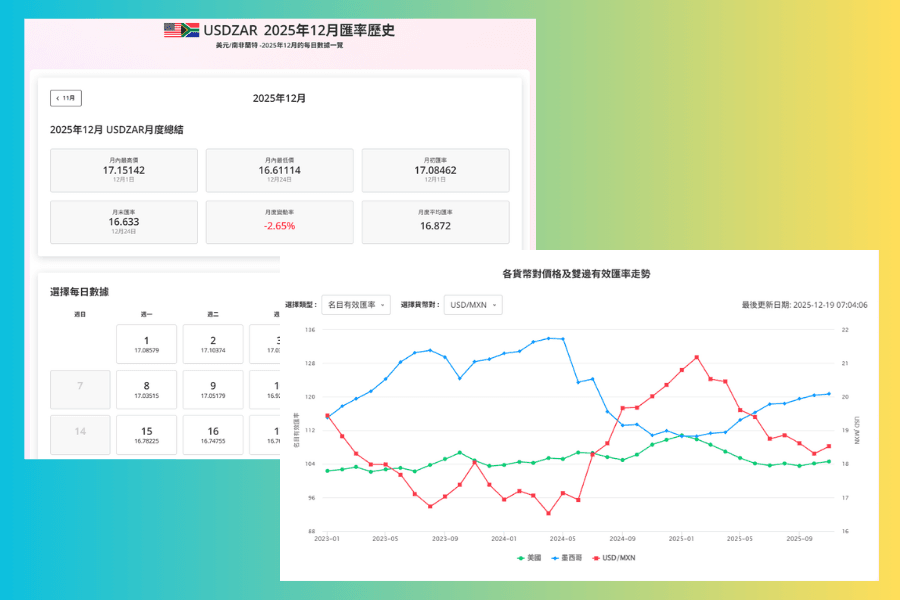The height and width of the screenshot is (600, 900).
Task: Toggle the 美國 series visibility in the chart legend
Action: (x=531, y=557)
